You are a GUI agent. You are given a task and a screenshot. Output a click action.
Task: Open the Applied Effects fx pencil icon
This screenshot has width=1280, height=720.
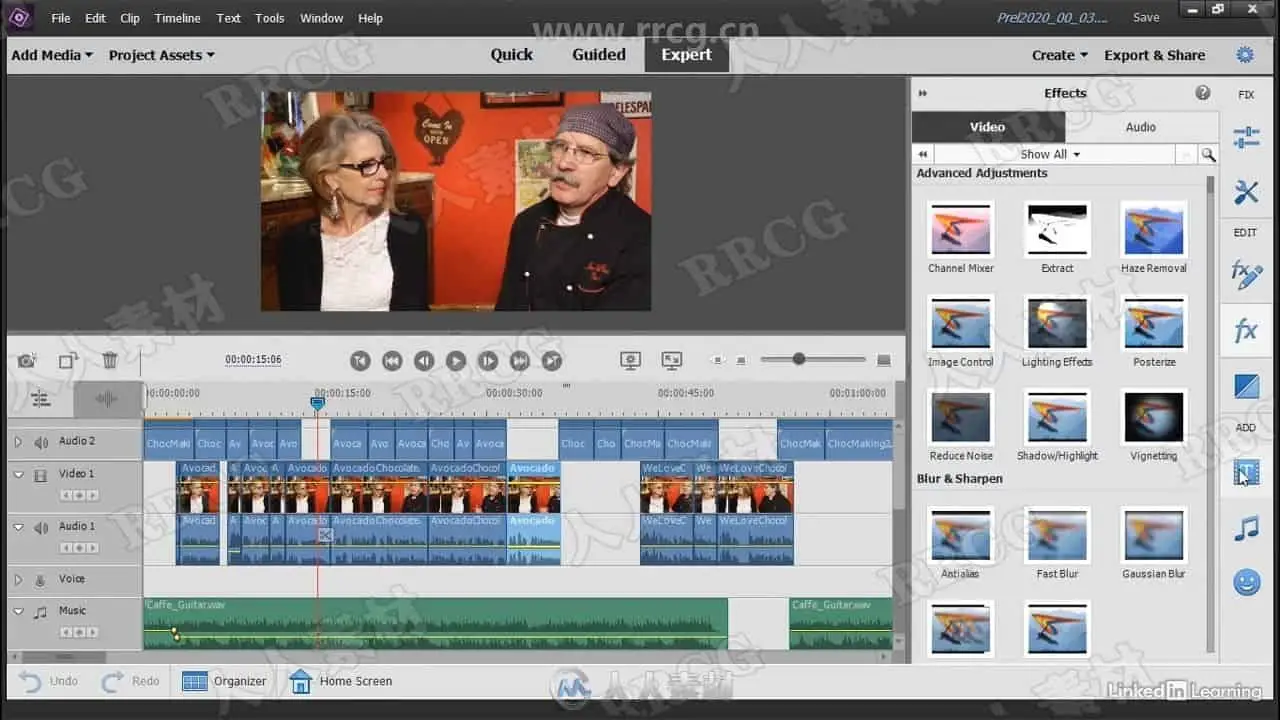tap(1246, 275)
